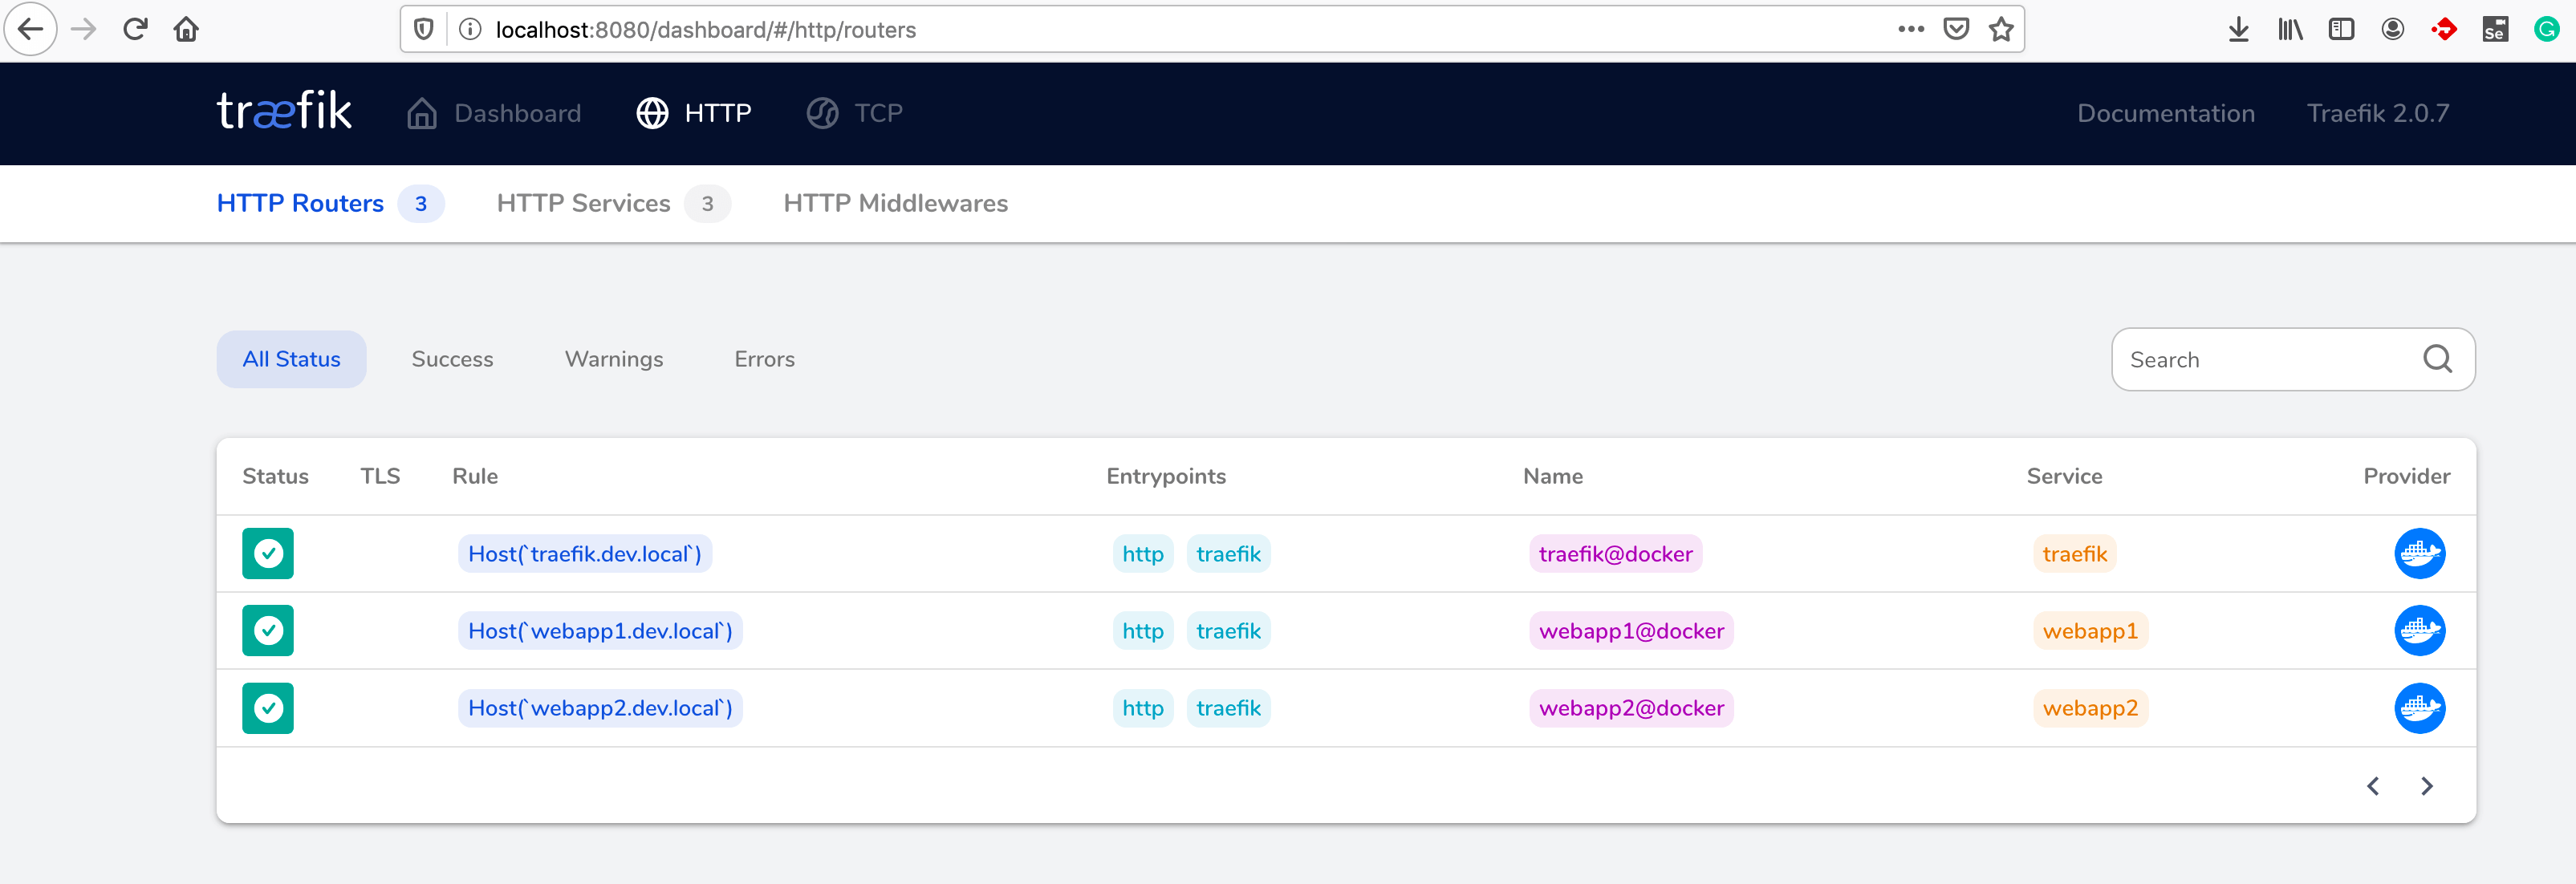This screenshot has width=2576, height=884.
Task: Bookmark this page with star icon
Action: tap(2001, 29)
